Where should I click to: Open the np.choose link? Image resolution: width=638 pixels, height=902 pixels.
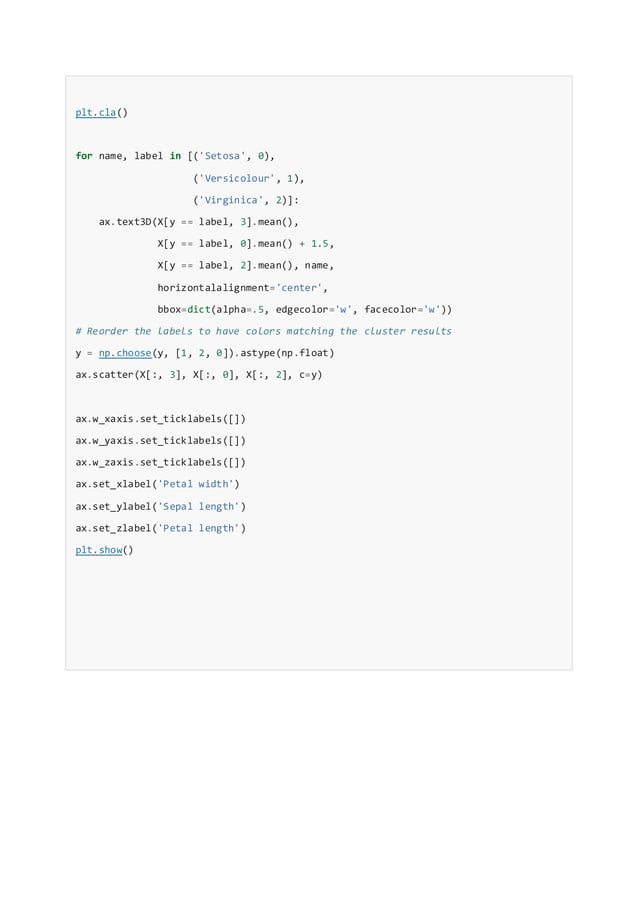(x=125, y=353)
